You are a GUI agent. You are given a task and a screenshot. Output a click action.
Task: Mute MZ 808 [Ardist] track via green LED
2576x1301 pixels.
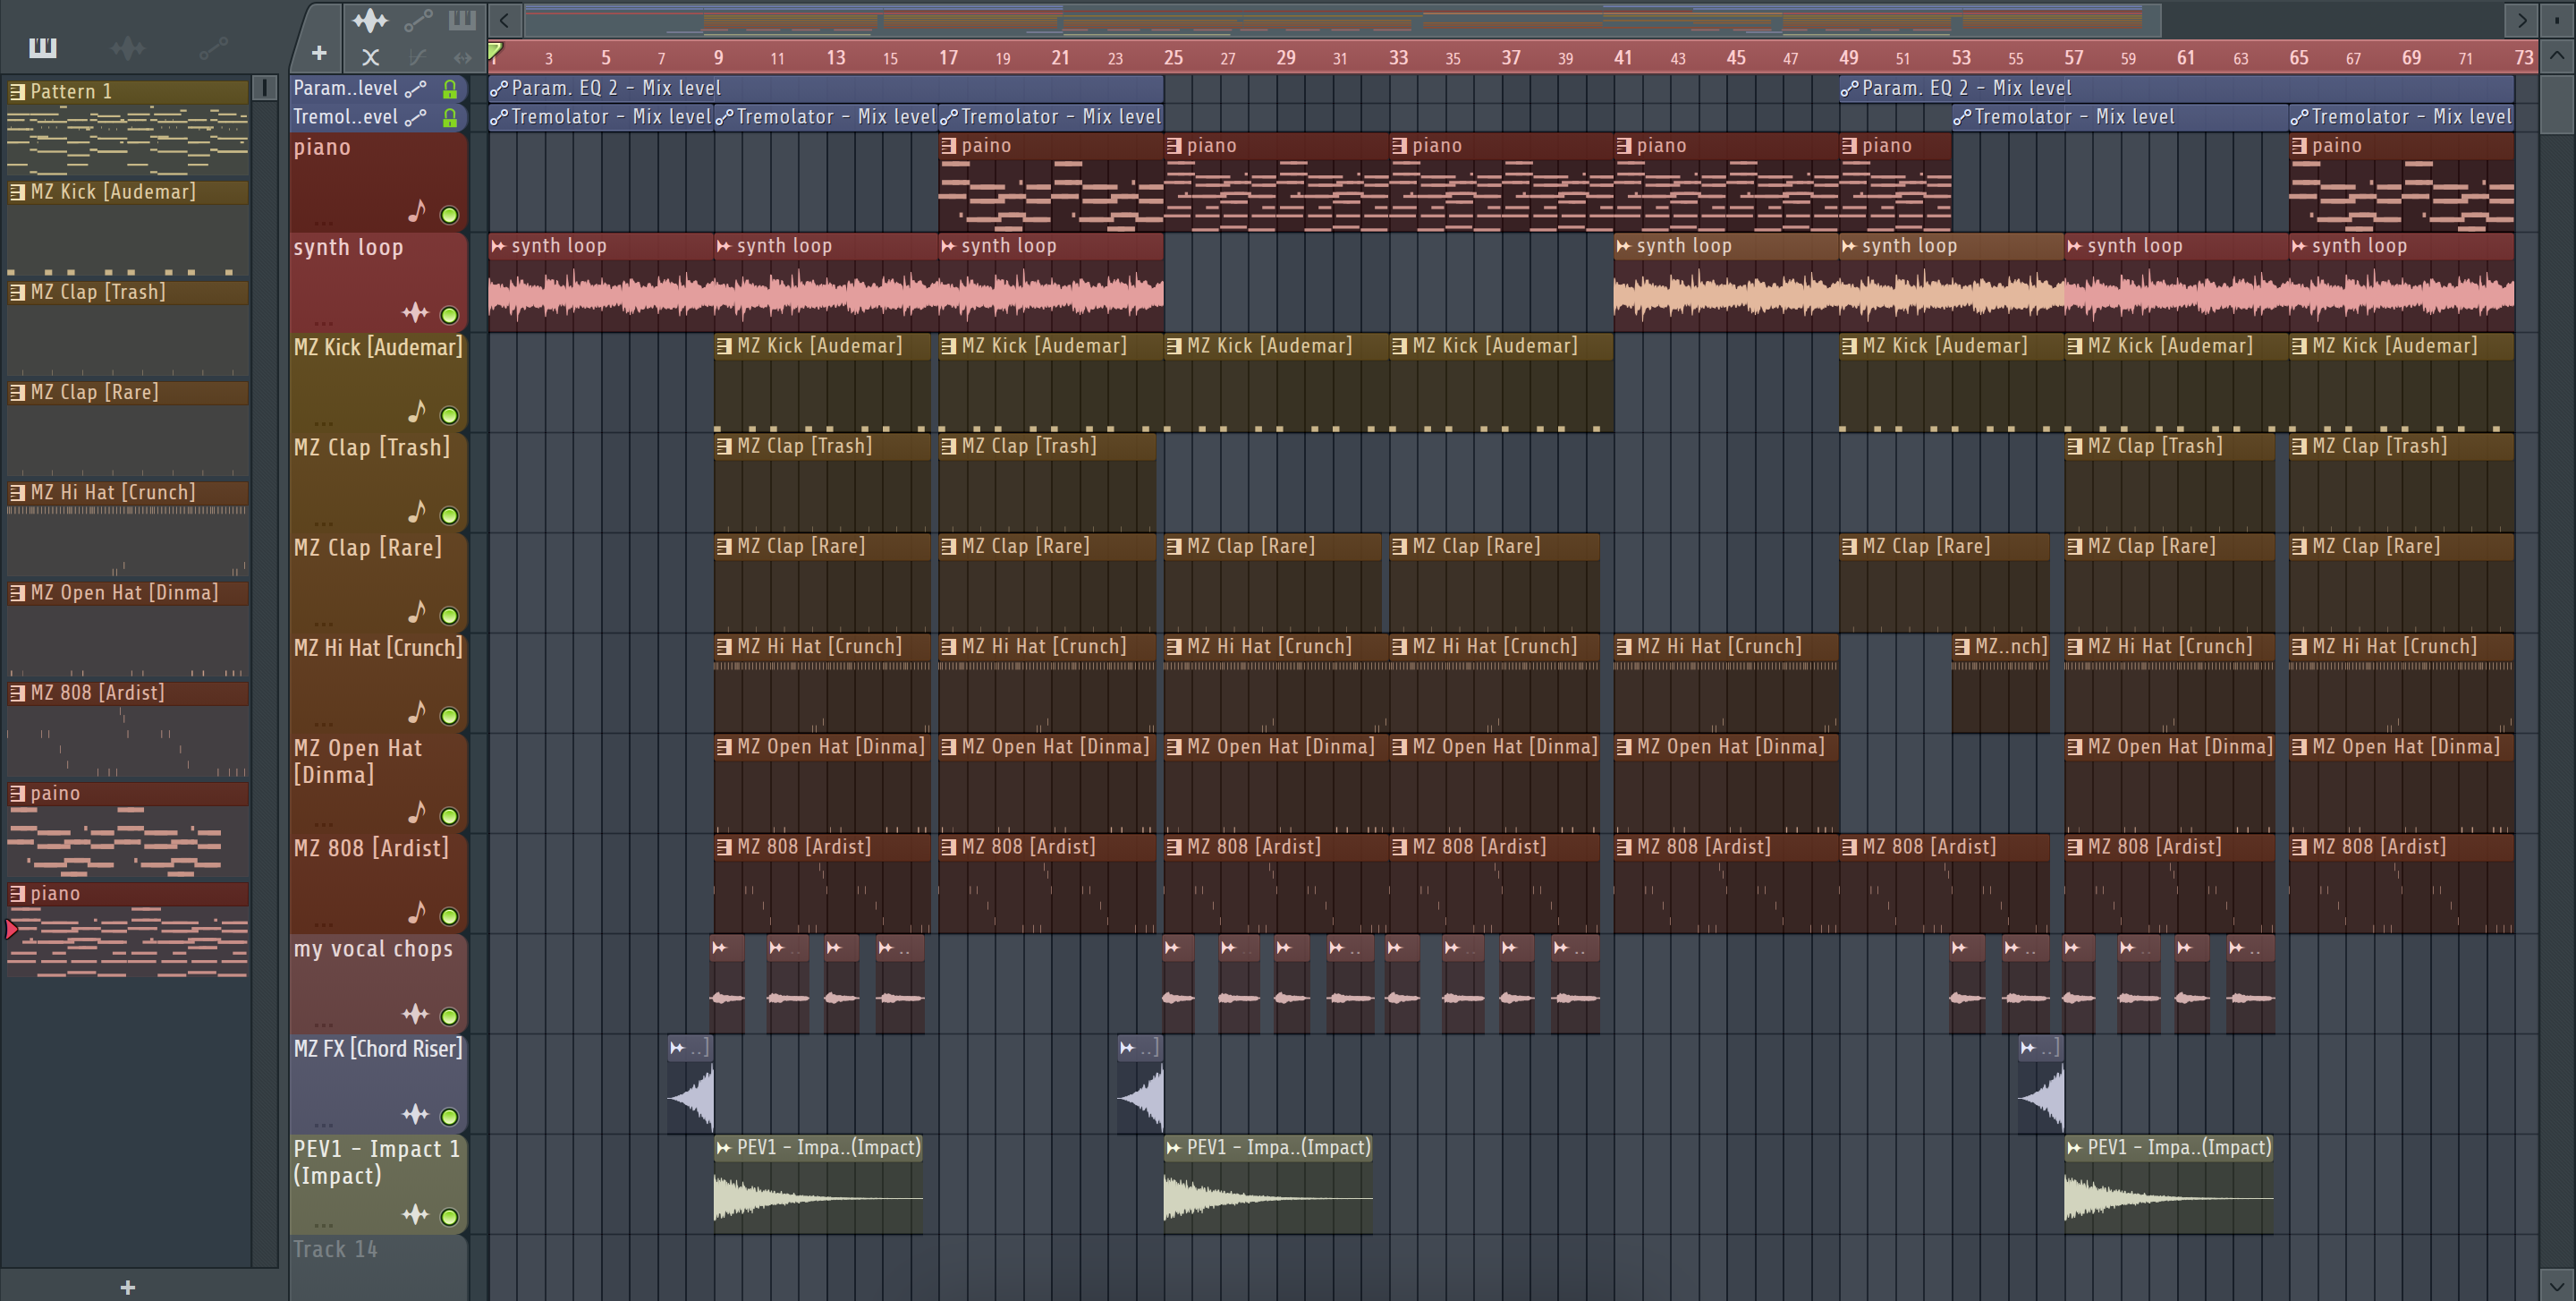click(450, 916)
